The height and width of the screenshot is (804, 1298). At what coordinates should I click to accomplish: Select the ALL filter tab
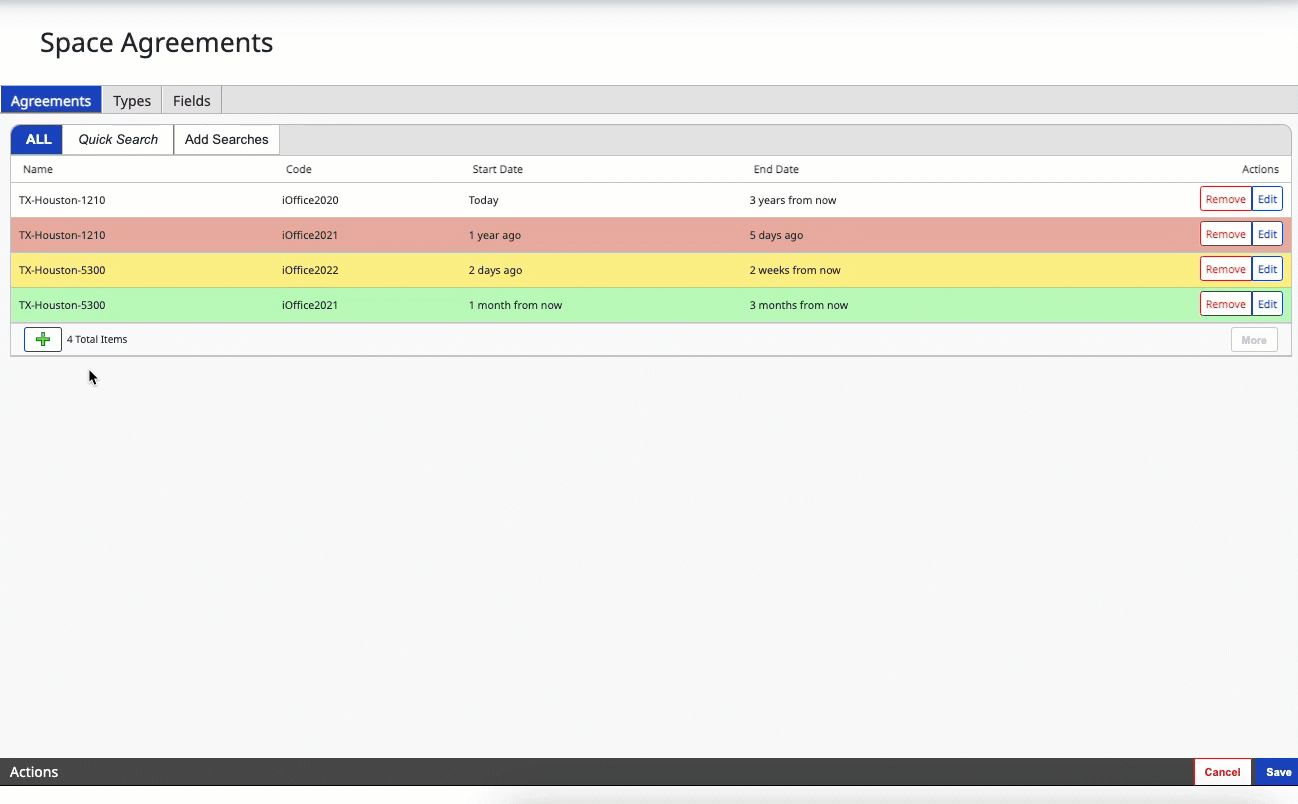pyautogui.click(x=36, y=139)
